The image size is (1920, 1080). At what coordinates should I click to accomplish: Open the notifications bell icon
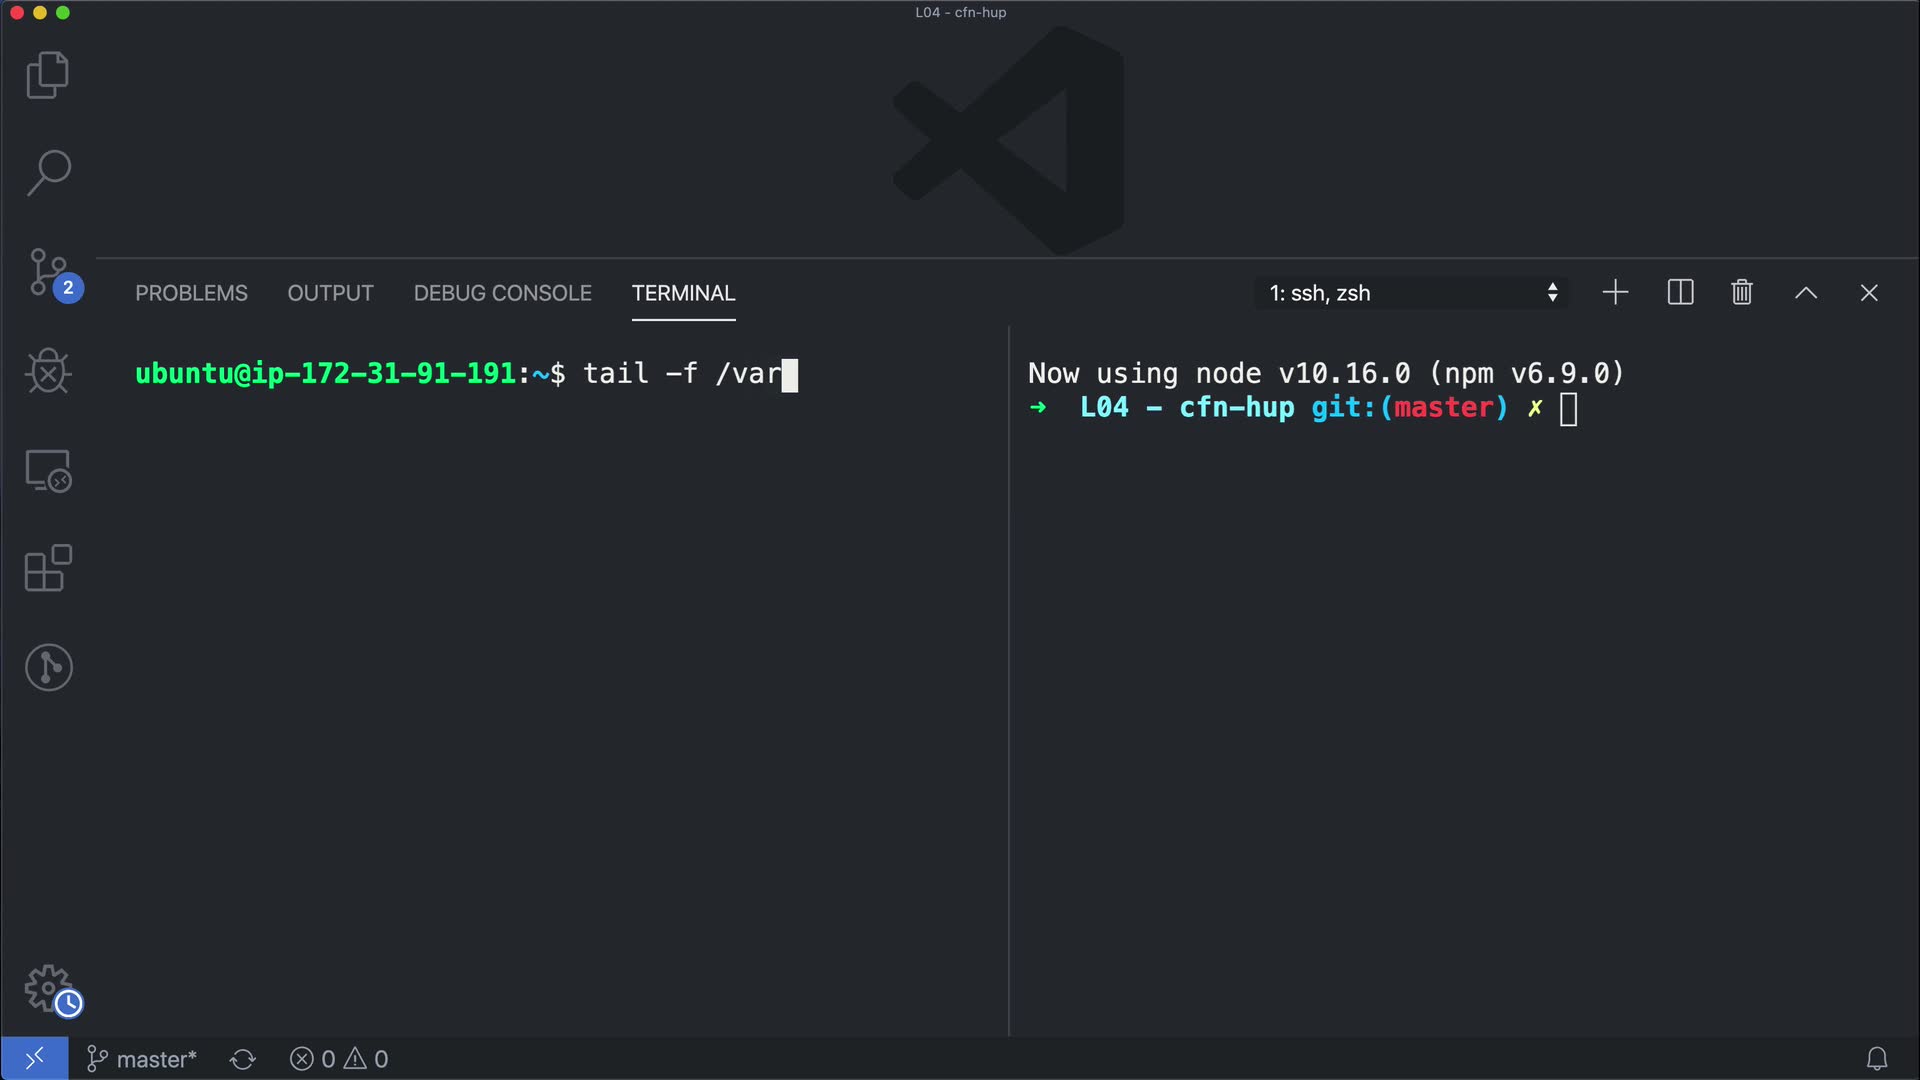(x=1877, y=1058)
